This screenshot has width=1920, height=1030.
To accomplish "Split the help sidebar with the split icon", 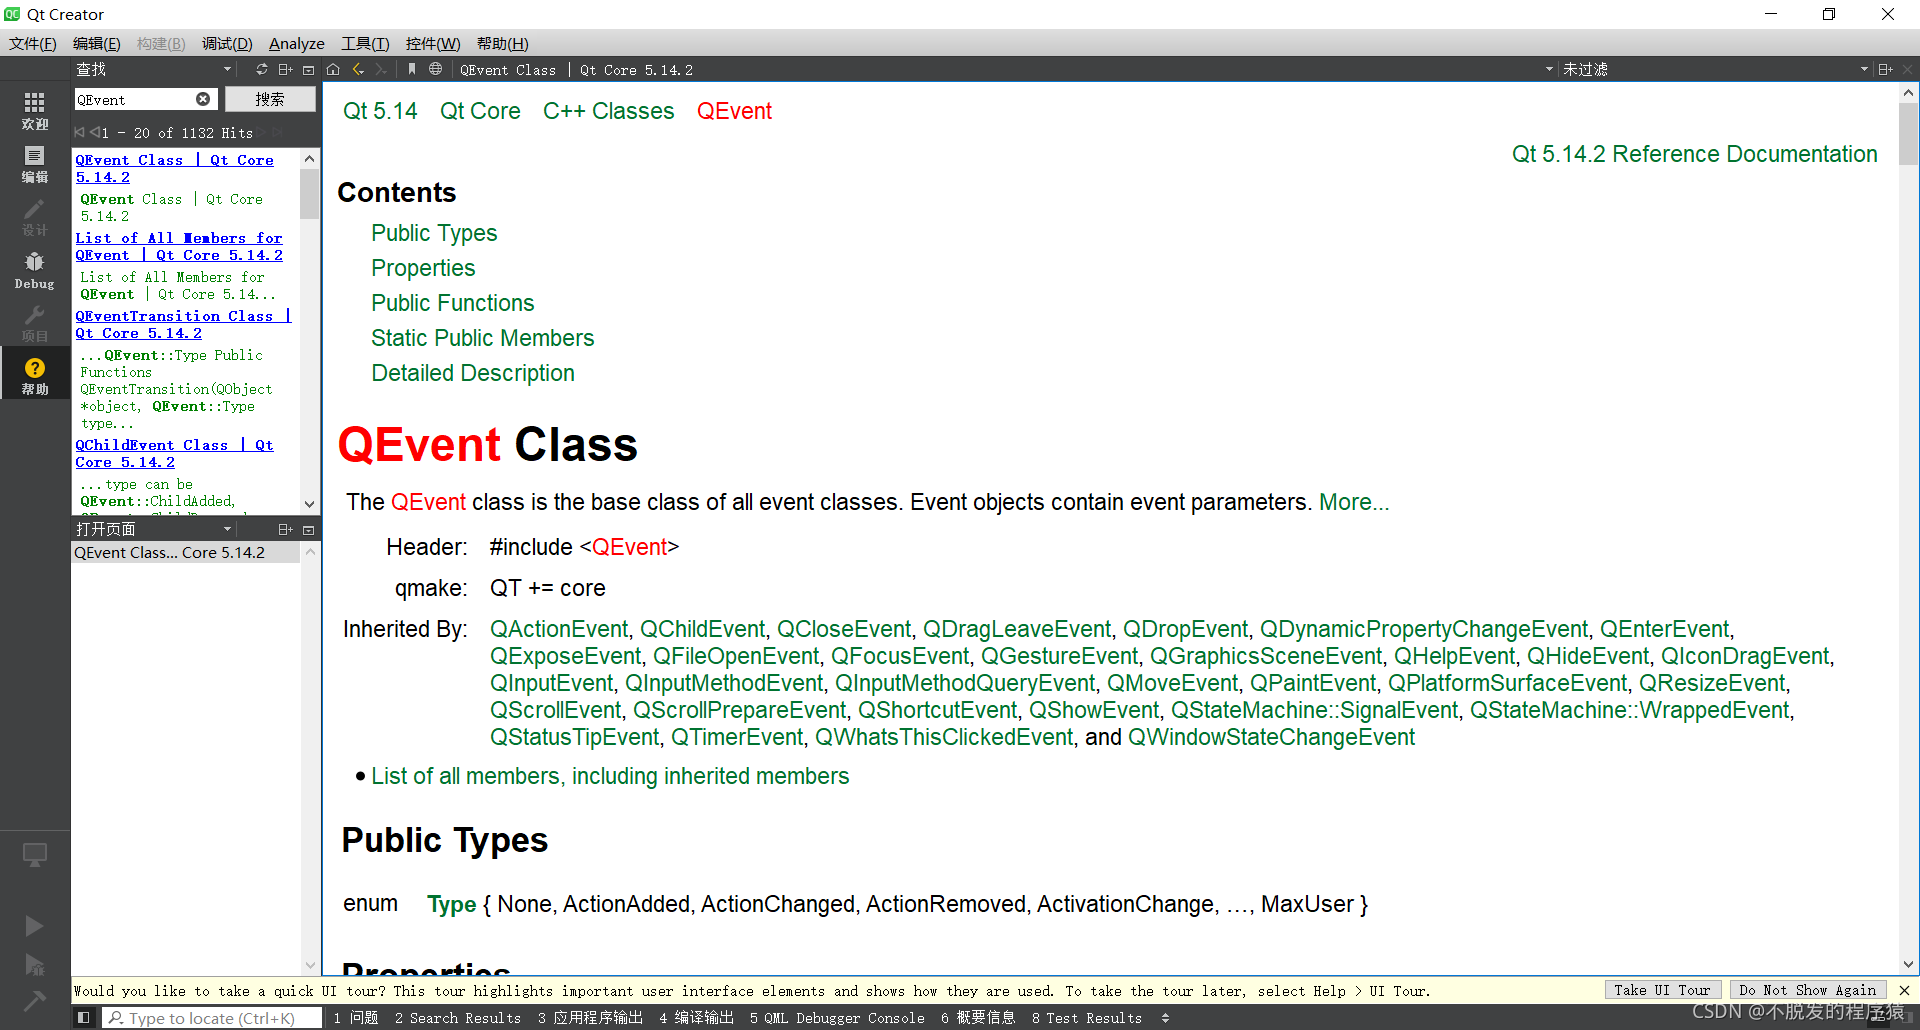I will 285,69.
